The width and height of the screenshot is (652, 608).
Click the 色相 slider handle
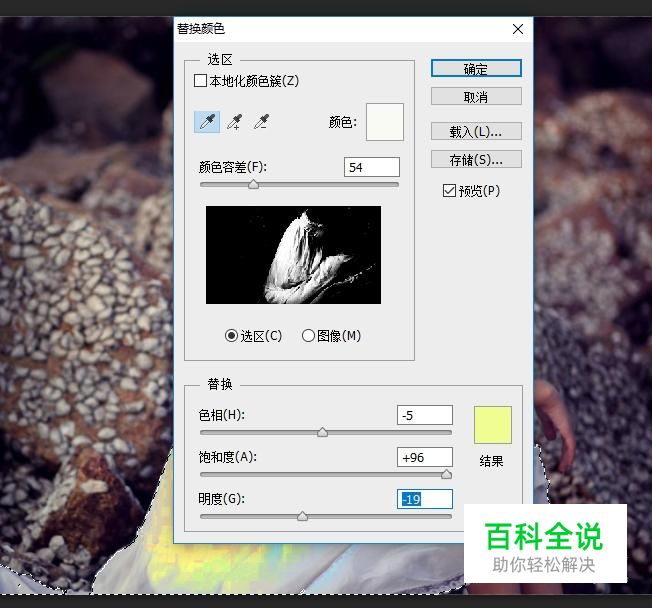coord(323,432)
